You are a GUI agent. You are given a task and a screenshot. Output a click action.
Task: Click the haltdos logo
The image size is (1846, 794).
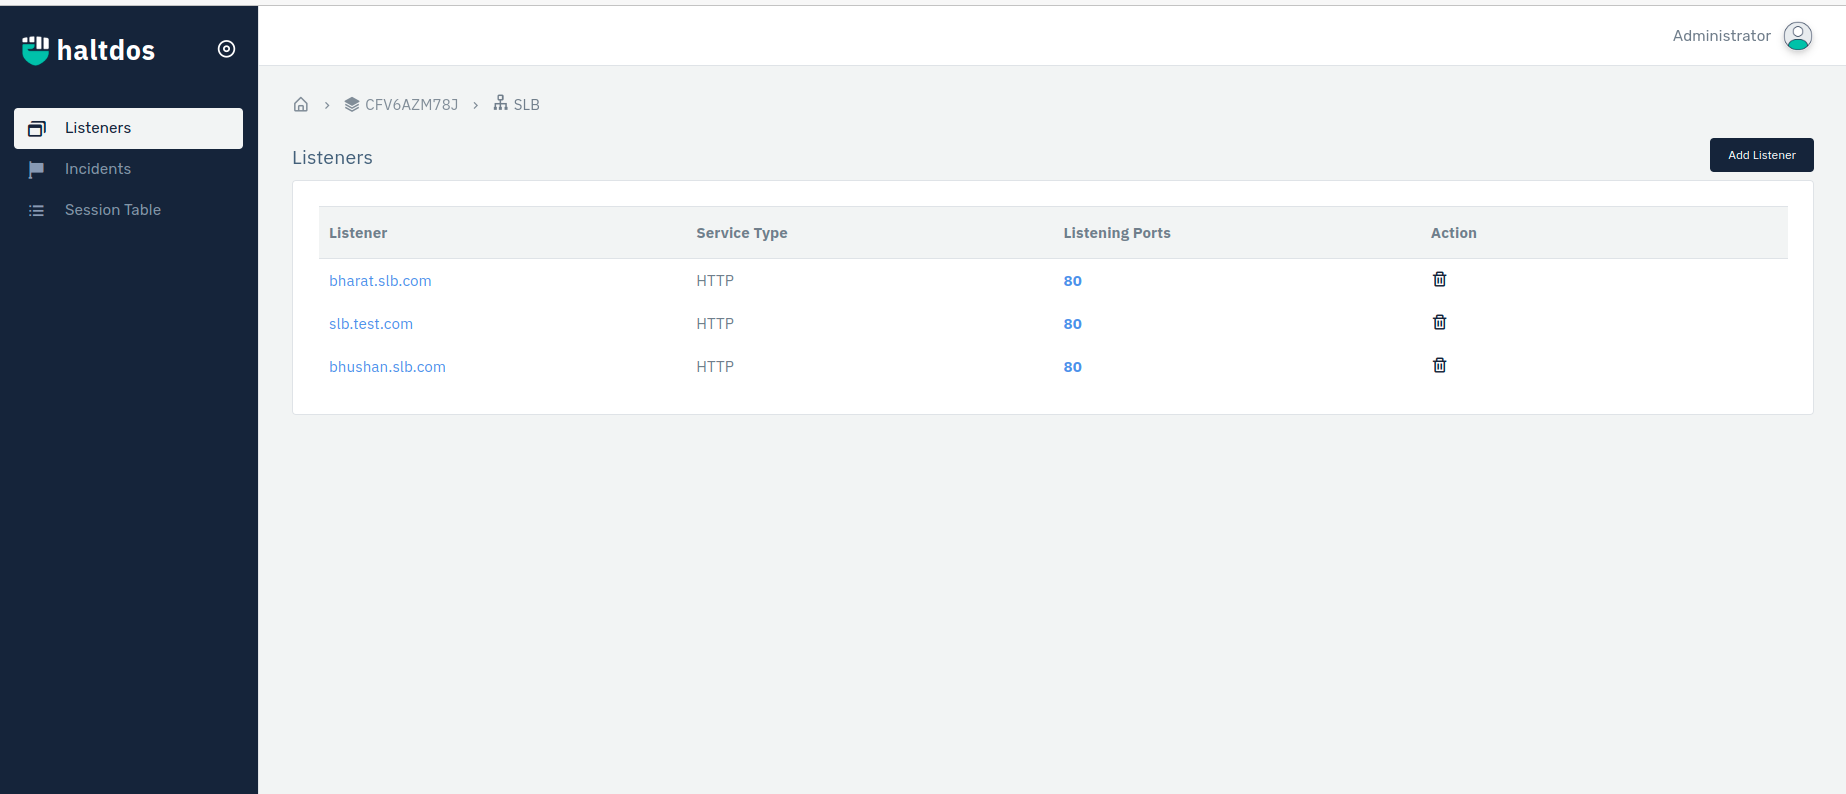[x=88, y=50]
